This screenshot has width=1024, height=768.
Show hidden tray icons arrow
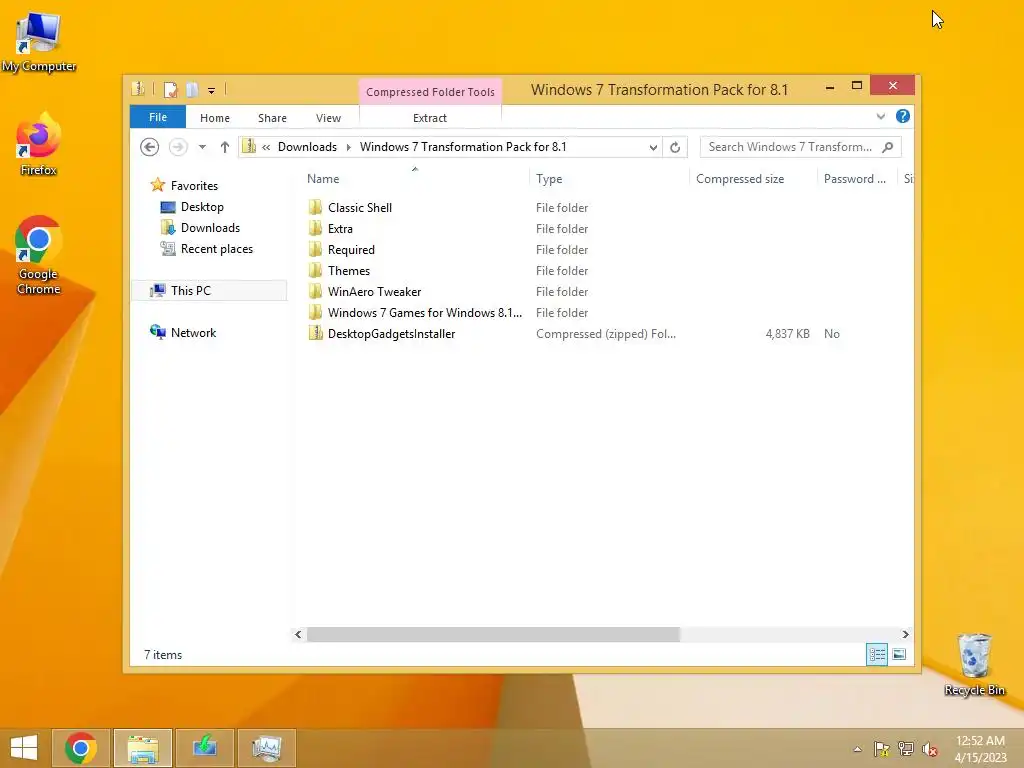857,749
